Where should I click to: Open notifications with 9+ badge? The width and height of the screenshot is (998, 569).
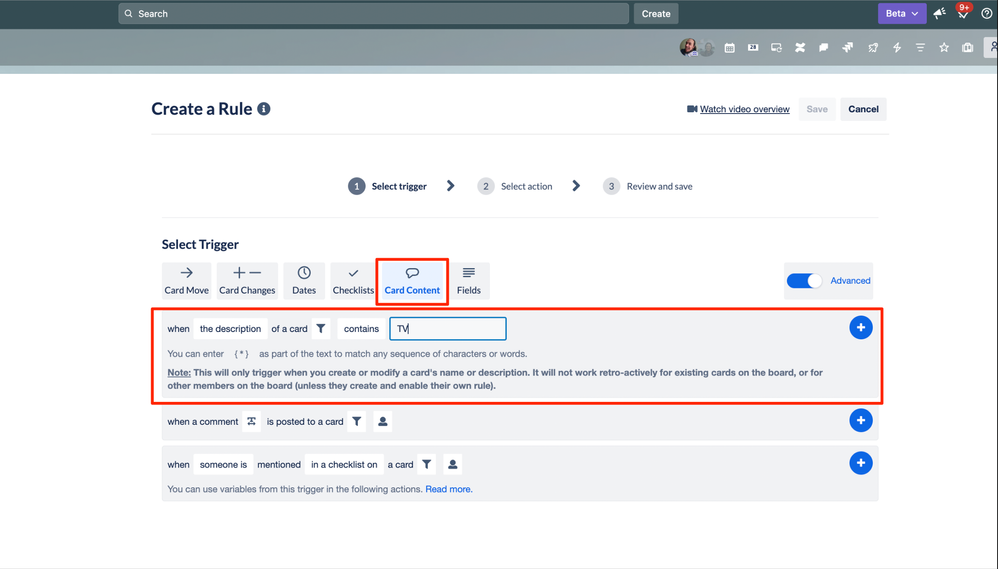click(x=963, y=13)
